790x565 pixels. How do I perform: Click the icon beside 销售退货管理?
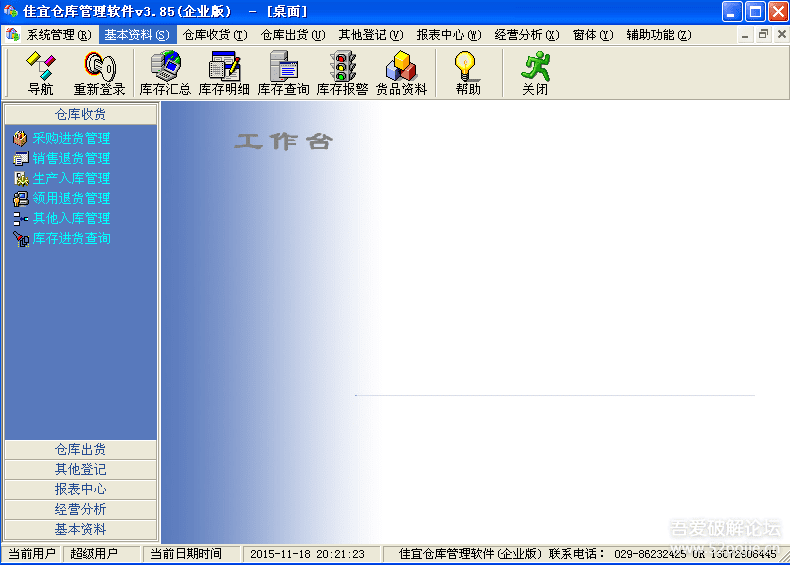pyautogui.click(x=20, y=158)
